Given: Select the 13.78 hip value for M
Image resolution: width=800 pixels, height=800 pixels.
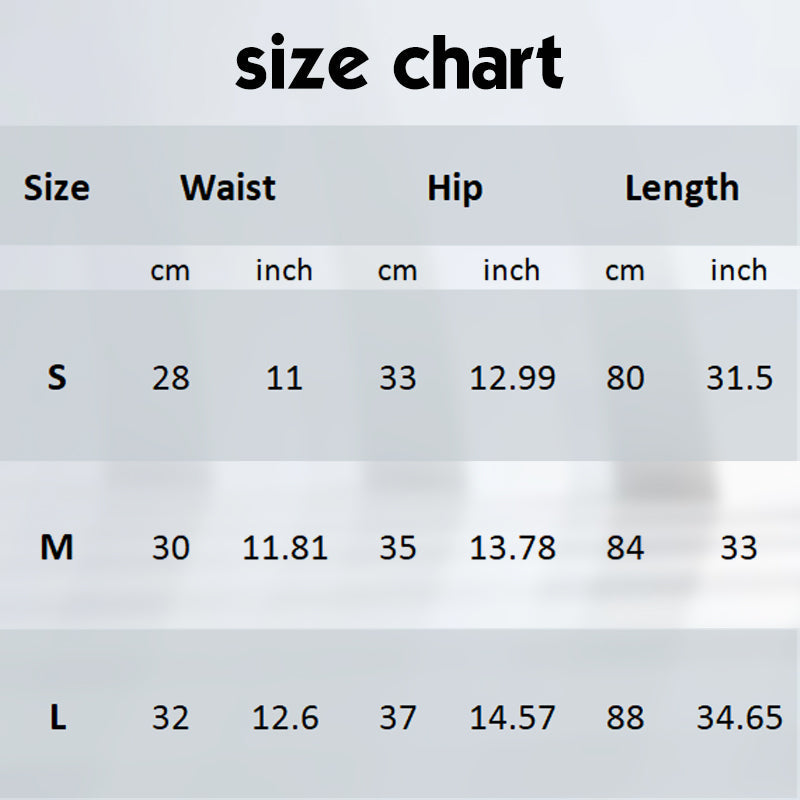Looking at the screenshot, I should pos(513,548).
